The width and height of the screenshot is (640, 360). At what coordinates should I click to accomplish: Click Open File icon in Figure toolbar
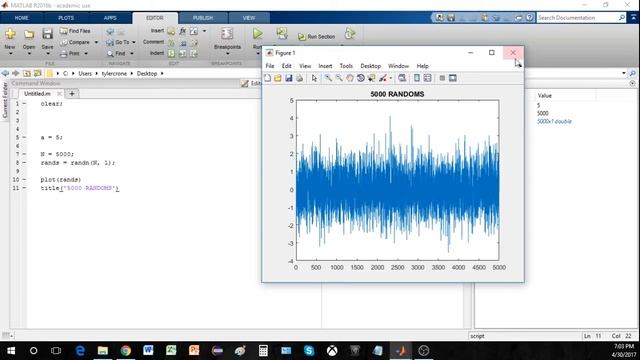pyautogui.click(x=278, y=78)
